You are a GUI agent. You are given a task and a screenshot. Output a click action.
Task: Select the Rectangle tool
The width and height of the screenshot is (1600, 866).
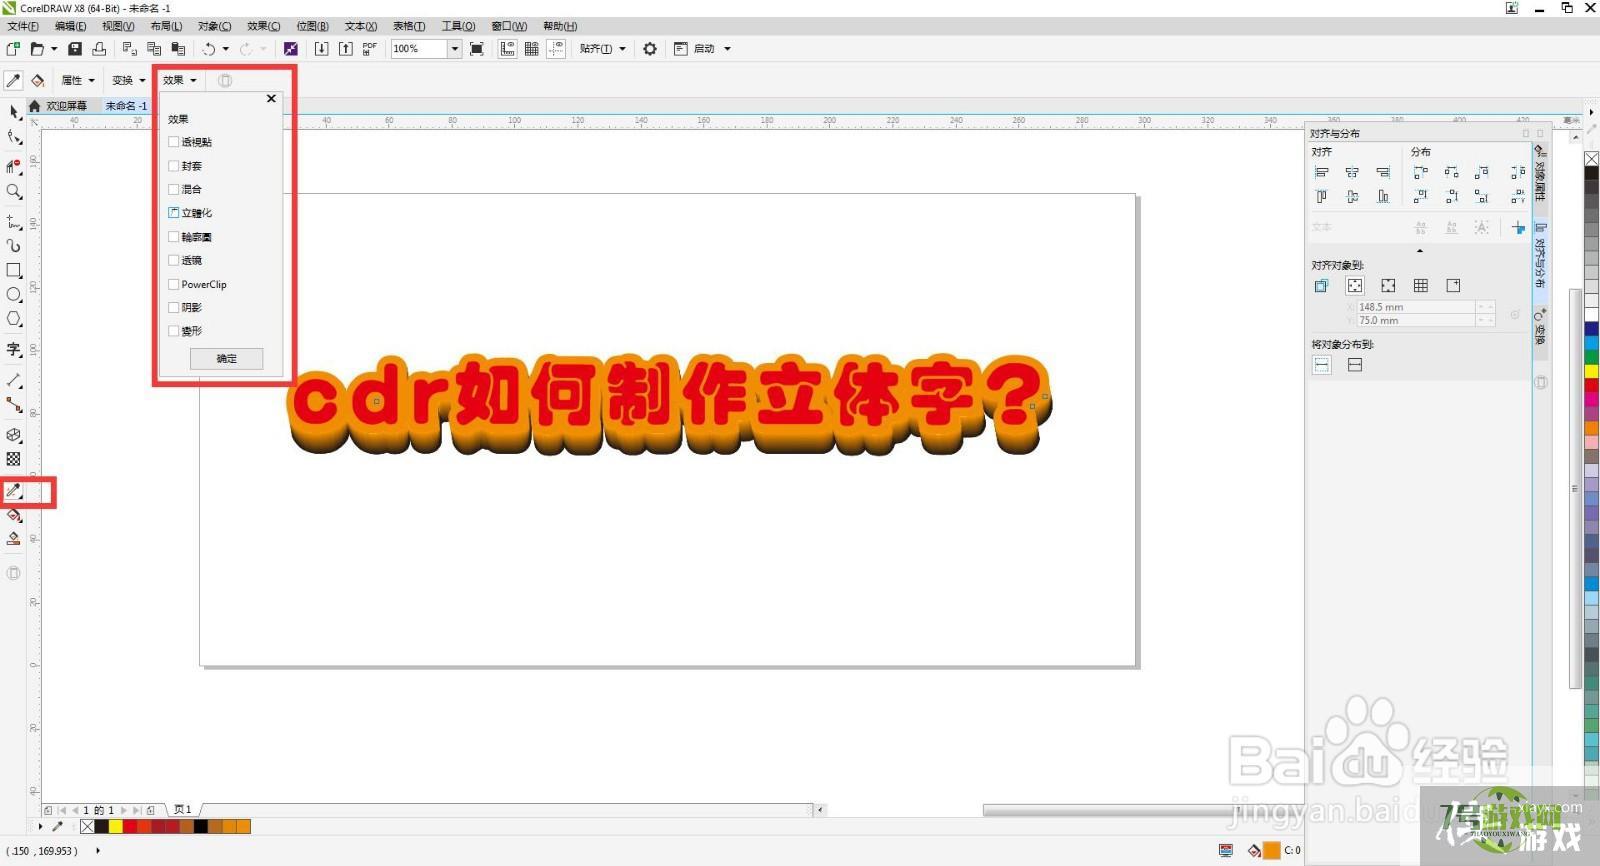coord(14,270)
